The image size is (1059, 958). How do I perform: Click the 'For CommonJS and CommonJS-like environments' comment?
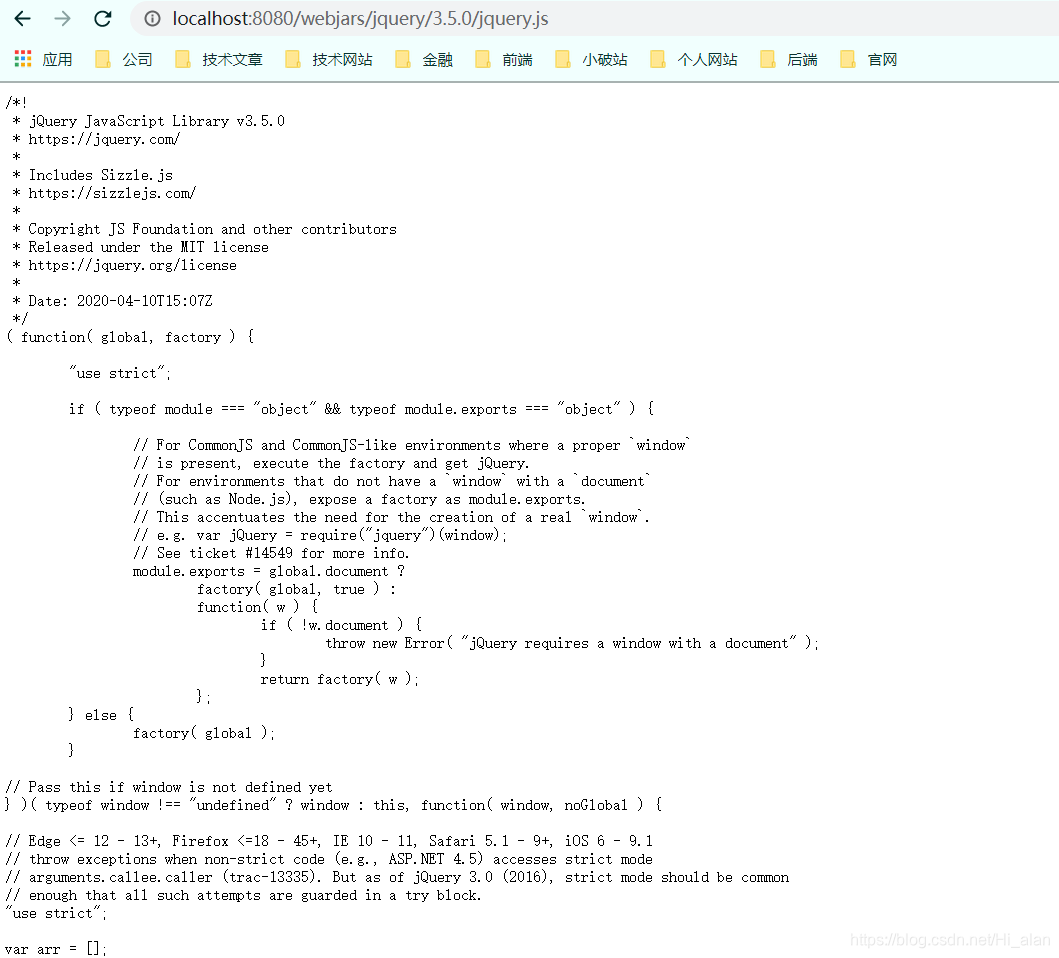[x=411, y=445]
